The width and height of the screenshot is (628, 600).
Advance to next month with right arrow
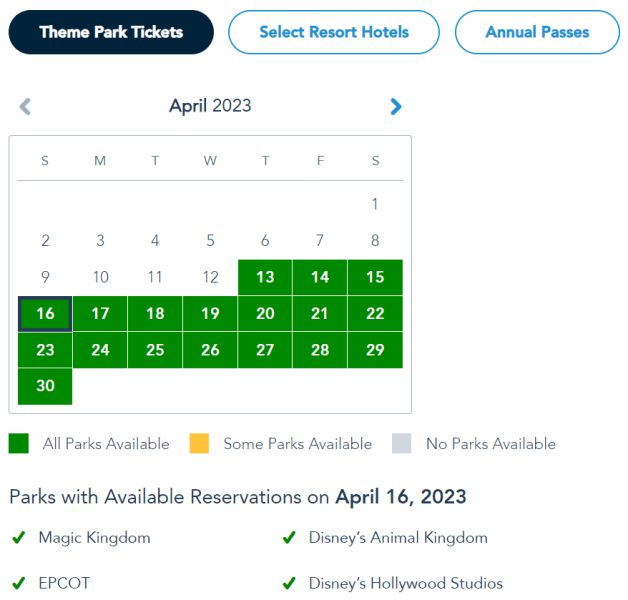396,106
